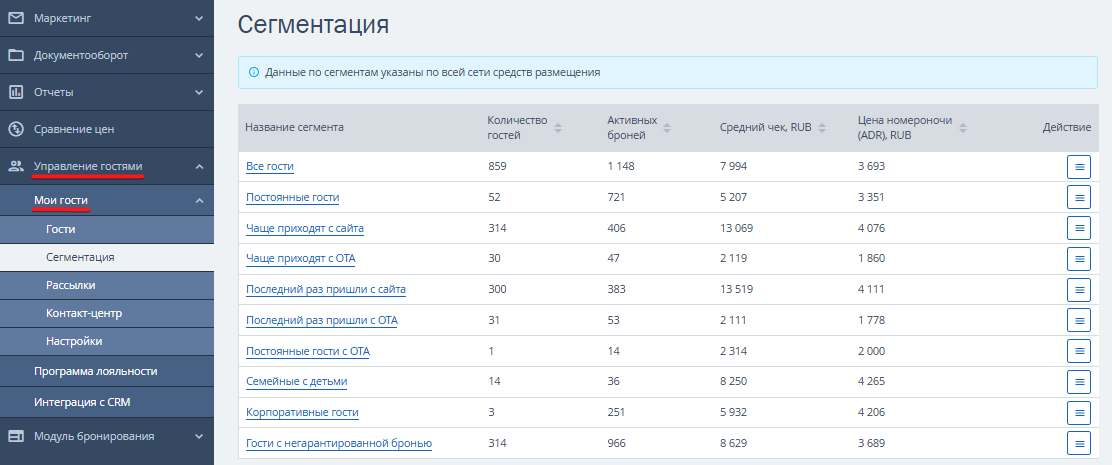Open Настройки under Мои гости
The height and width of the screenshot is (465, 1112).
106,341
